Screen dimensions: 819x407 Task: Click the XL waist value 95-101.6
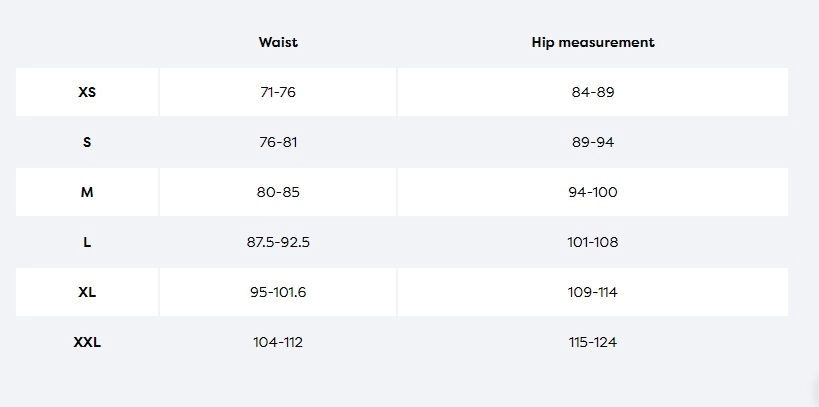pyautogui.click(x=278, y=293)
